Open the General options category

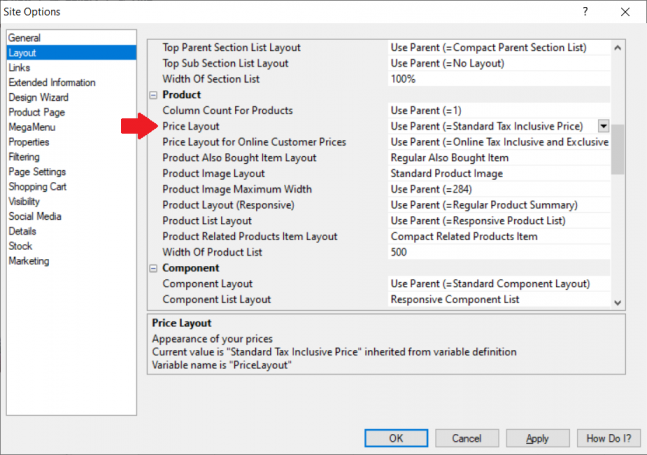[x=25, y=38]
